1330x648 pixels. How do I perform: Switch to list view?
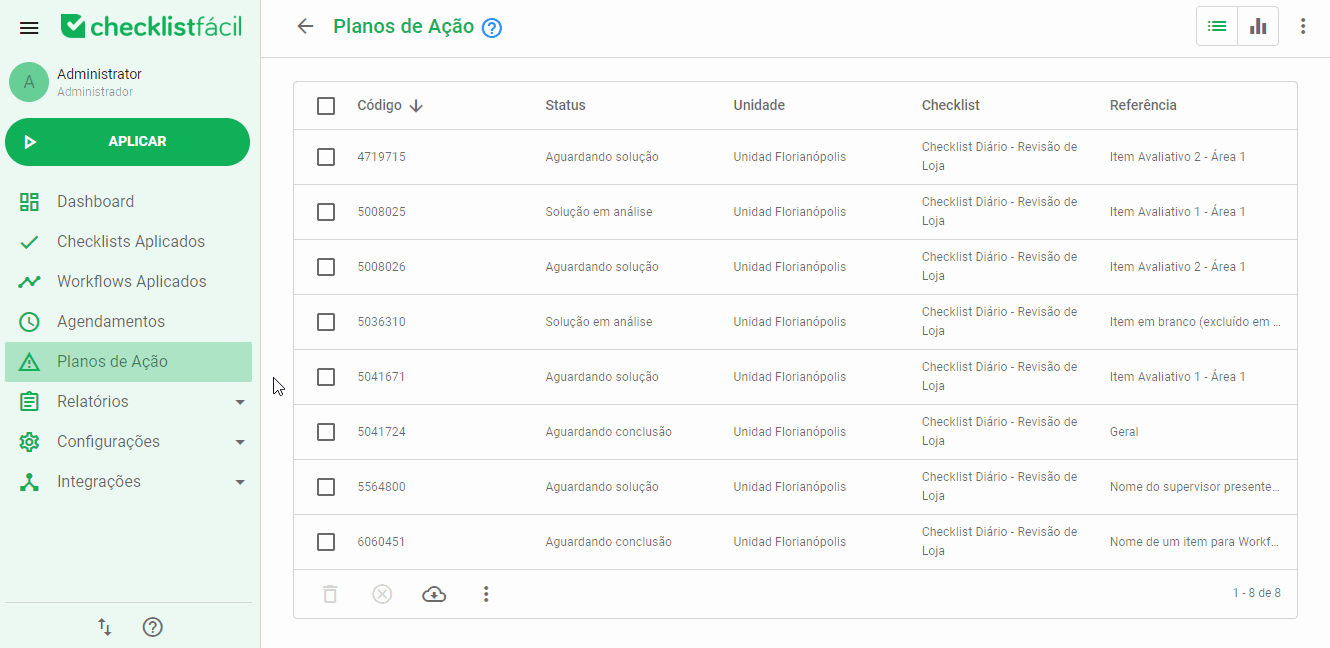click(1217, 26)
